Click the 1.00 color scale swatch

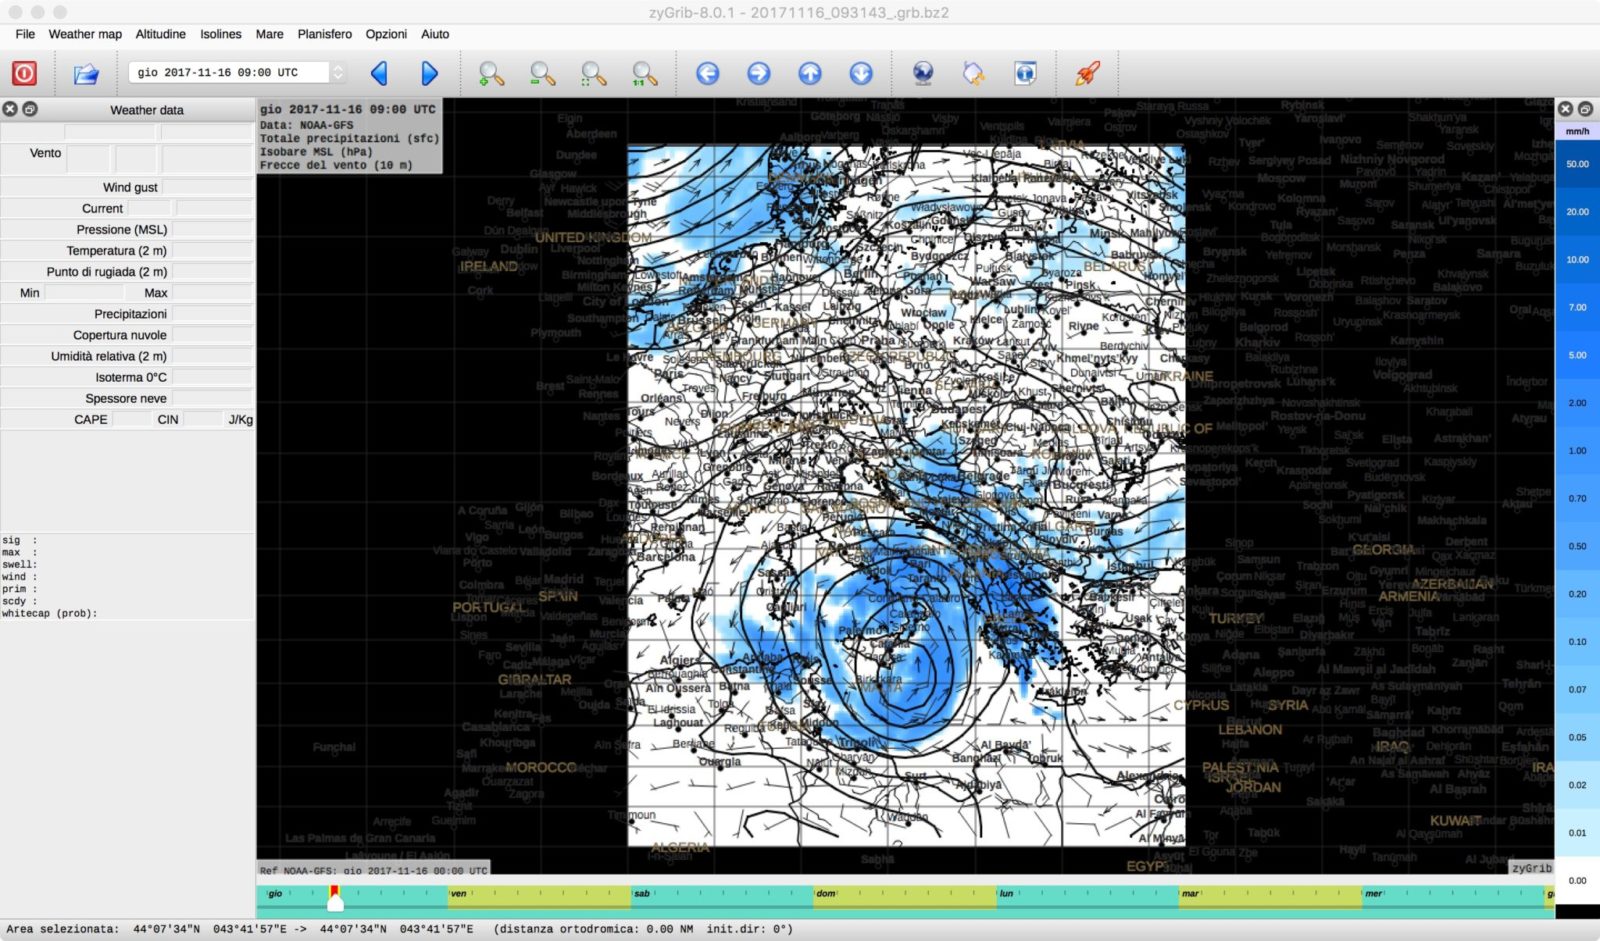1577,451
